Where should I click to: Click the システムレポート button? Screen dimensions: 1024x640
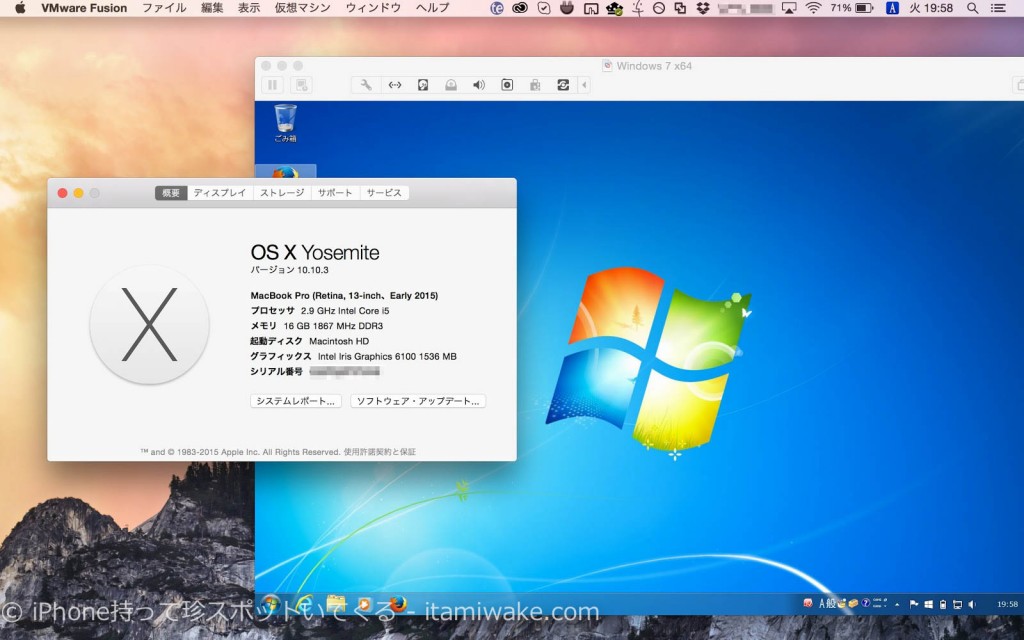click(x=296, y=401)
